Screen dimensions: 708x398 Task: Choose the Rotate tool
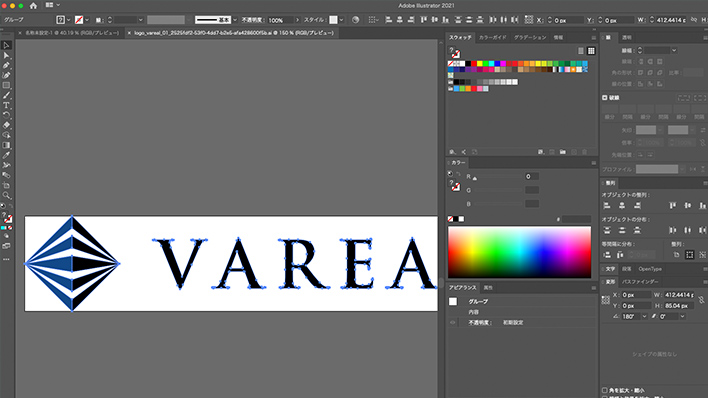pos(6,115)
